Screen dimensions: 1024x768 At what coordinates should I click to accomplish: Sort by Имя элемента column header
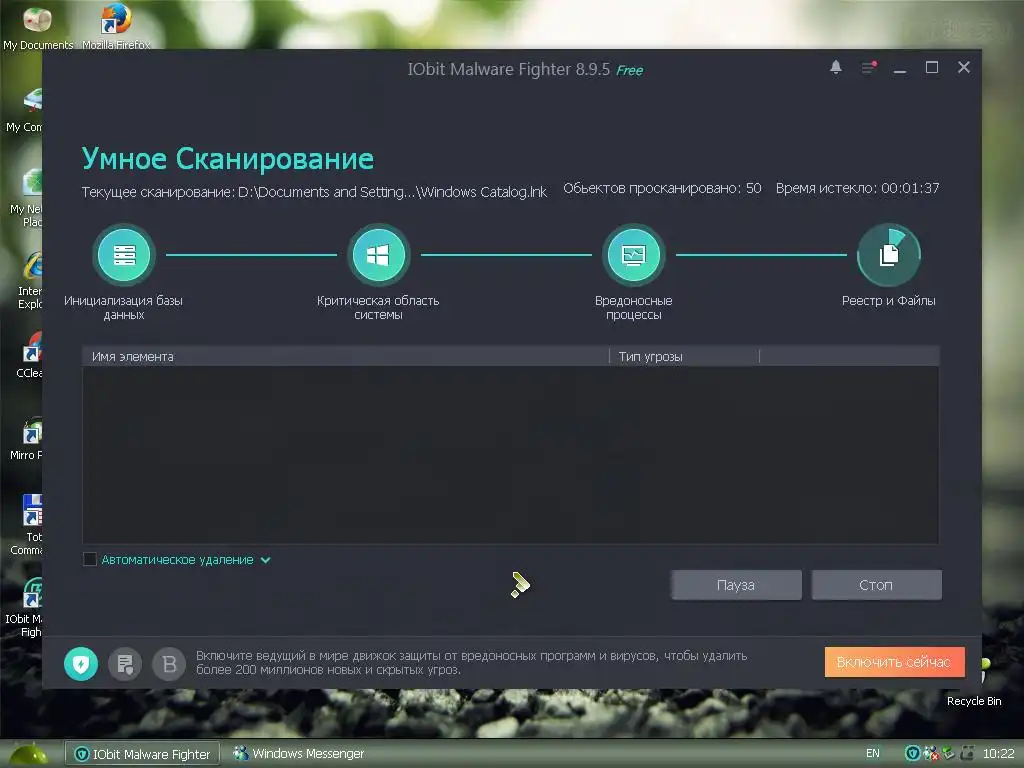point(345,357)
